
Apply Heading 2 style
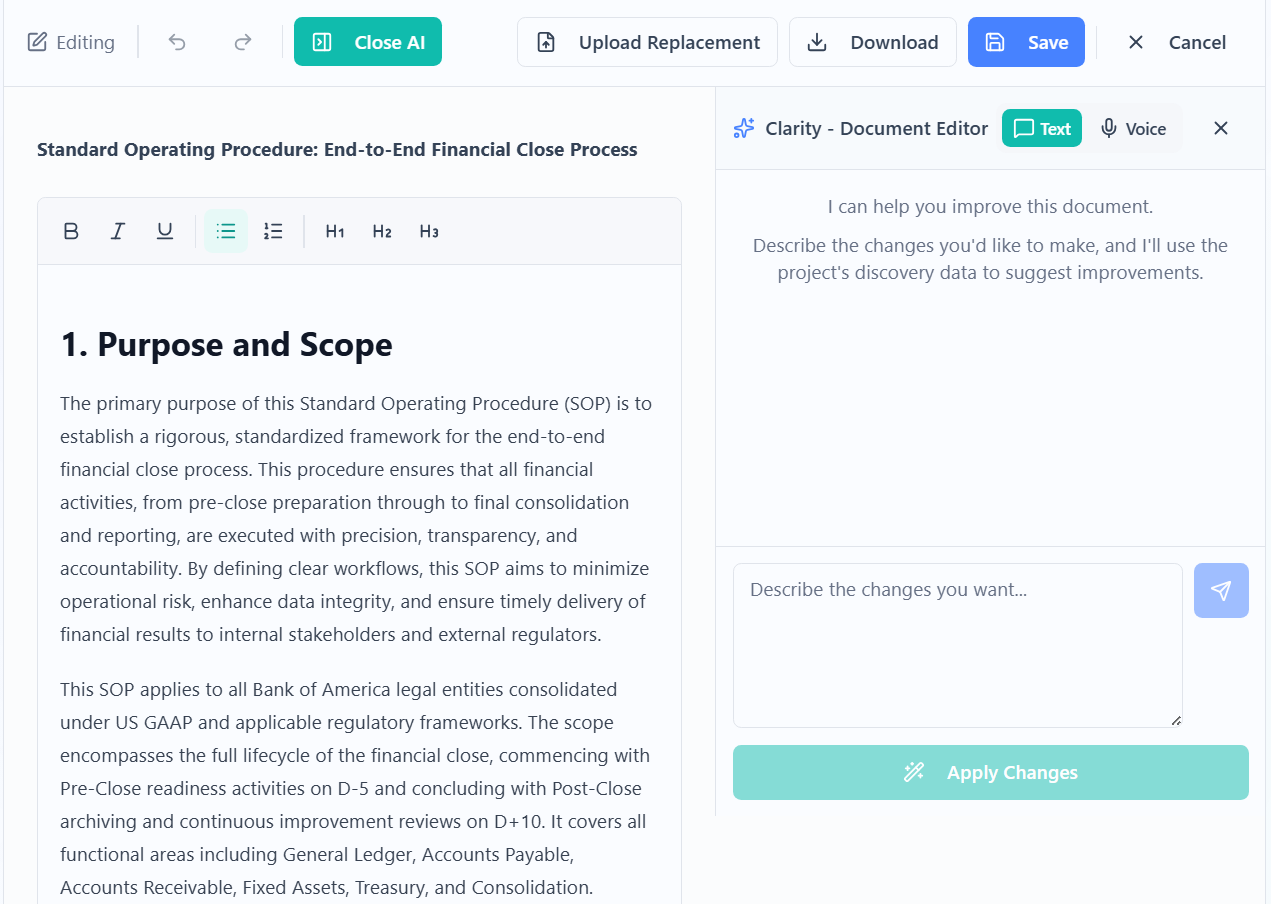[381, 231]
